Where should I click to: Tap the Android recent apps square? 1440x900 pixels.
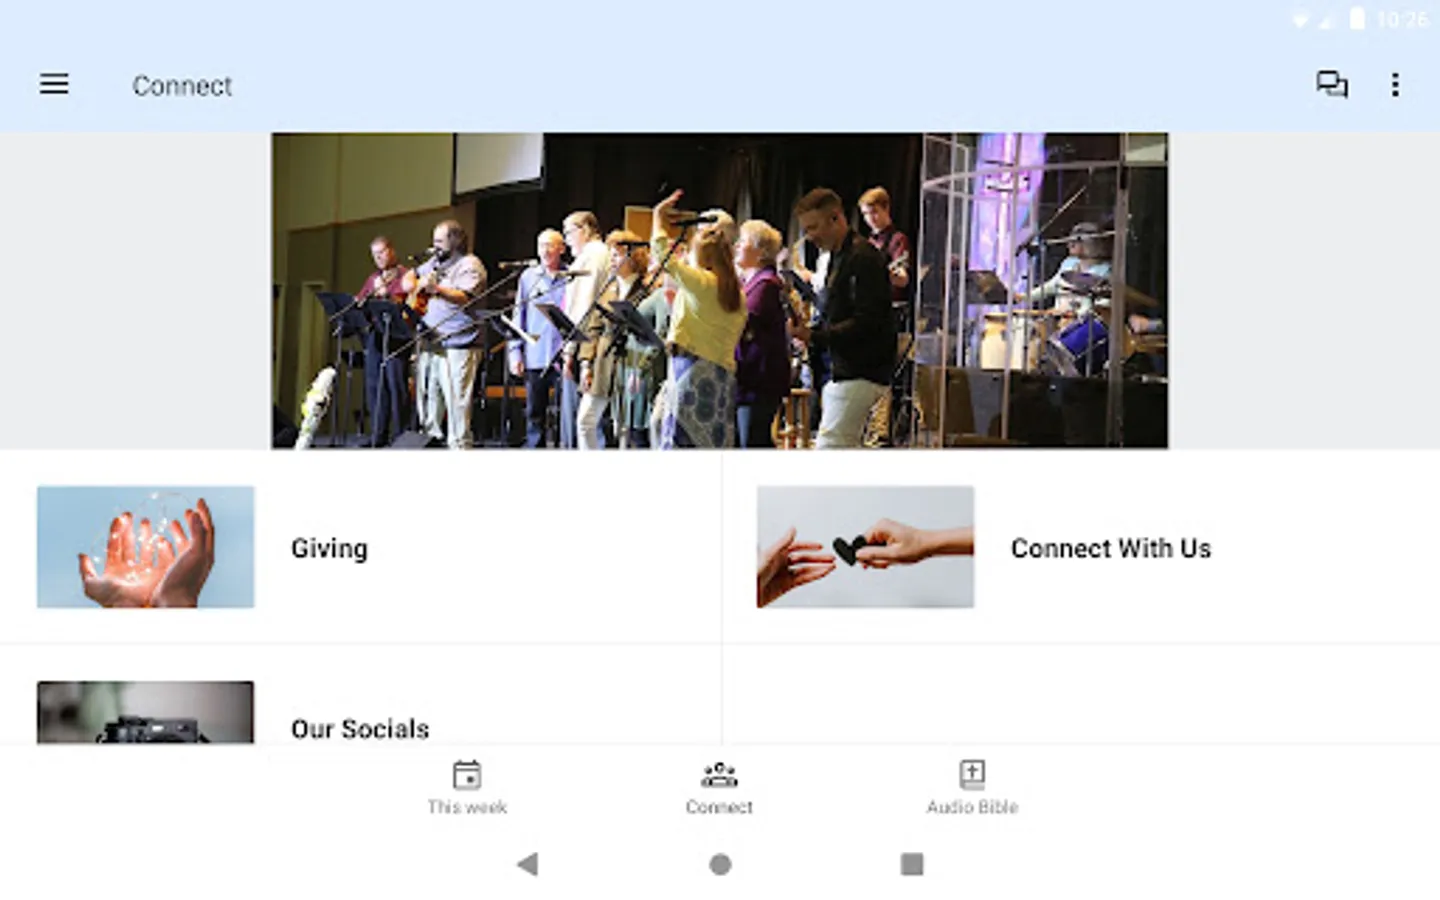click(912, 864)
